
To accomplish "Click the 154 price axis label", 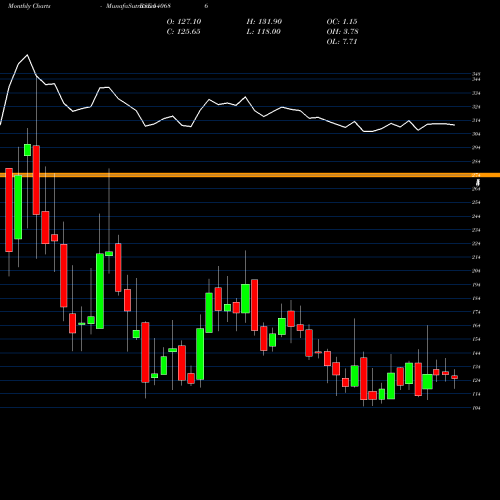I will [x=476, y=339].
